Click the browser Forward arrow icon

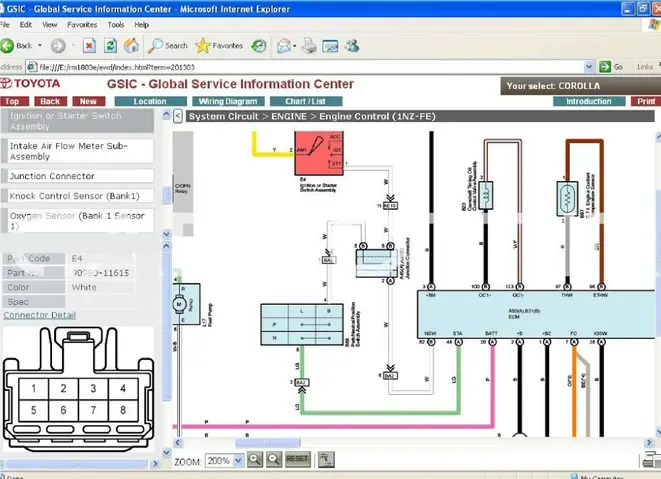[x=58, y=46]
